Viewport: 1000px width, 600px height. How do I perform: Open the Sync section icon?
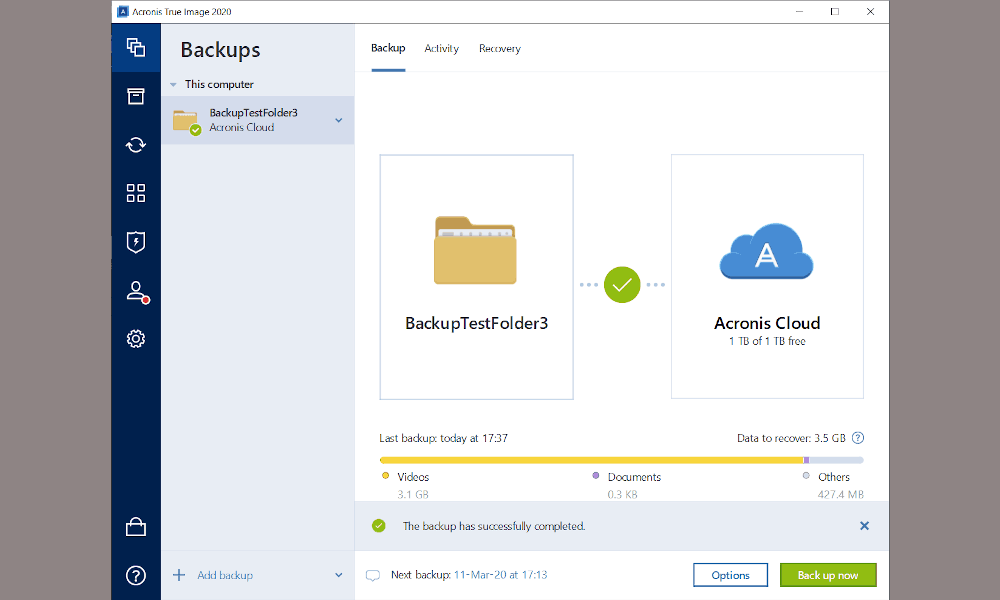tap(136, 145)
